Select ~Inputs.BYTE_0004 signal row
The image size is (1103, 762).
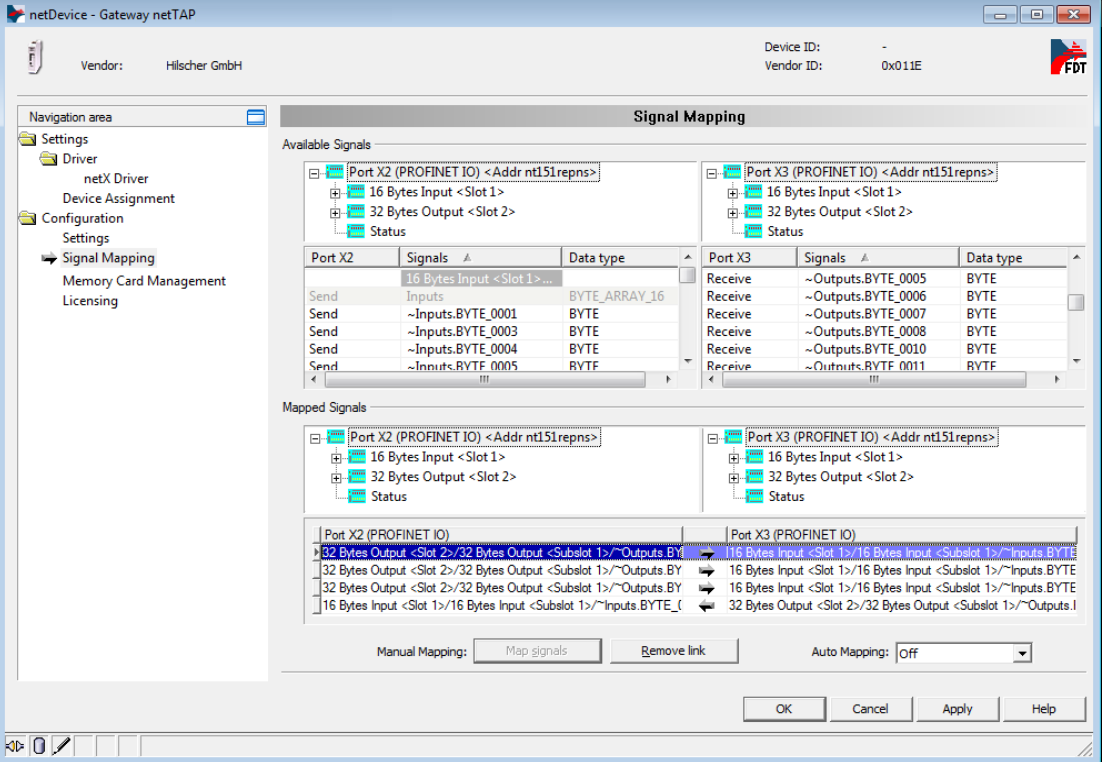pos(492,349)
